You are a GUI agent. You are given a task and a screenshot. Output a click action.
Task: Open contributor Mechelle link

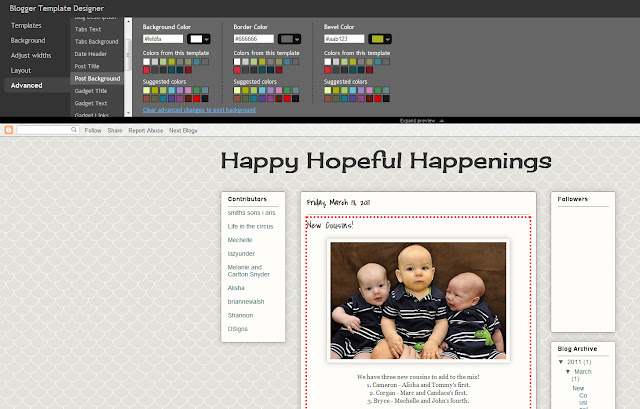coord(240,240)
